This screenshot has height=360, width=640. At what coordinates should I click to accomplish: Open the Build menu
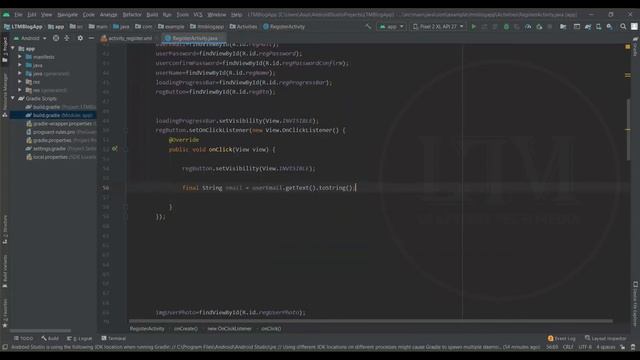coord(152,15)
